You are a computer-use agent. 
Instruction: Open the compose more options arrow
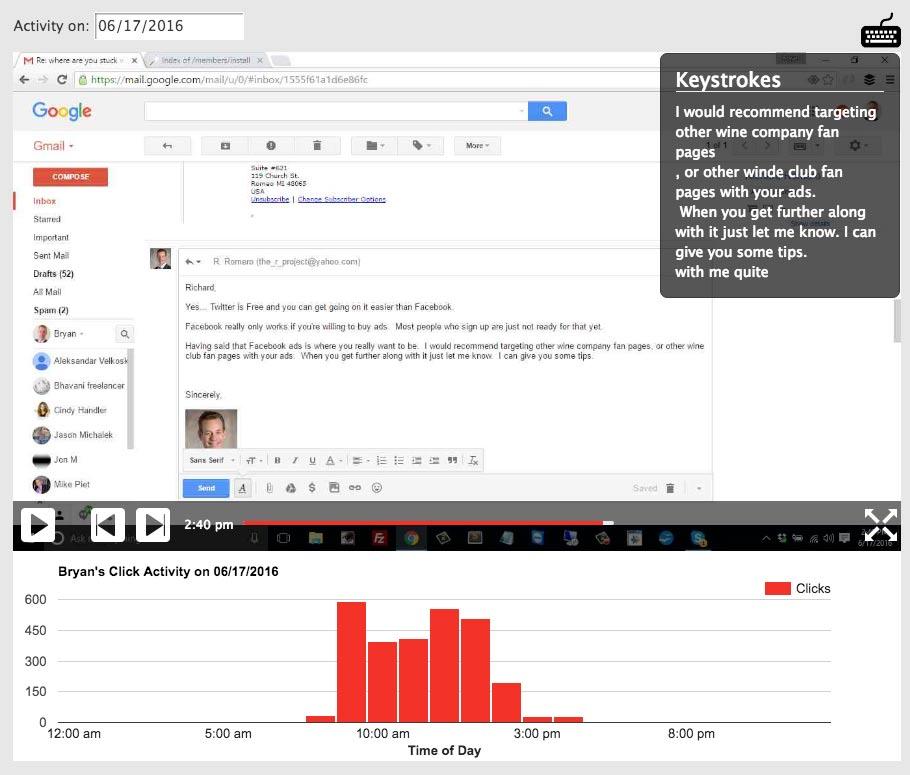[699, 488]
